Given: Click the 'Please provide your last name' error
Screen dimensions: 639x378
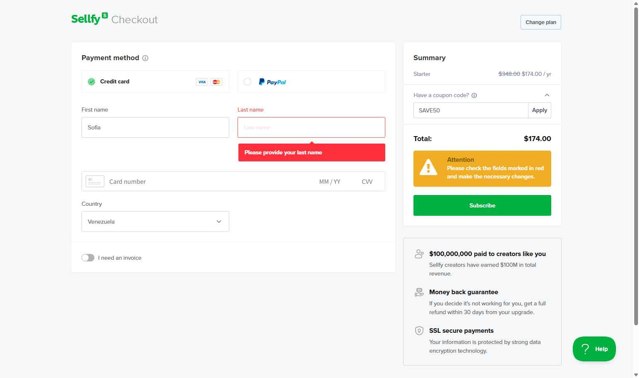Looking at the screenshot, I should [312, 152].
